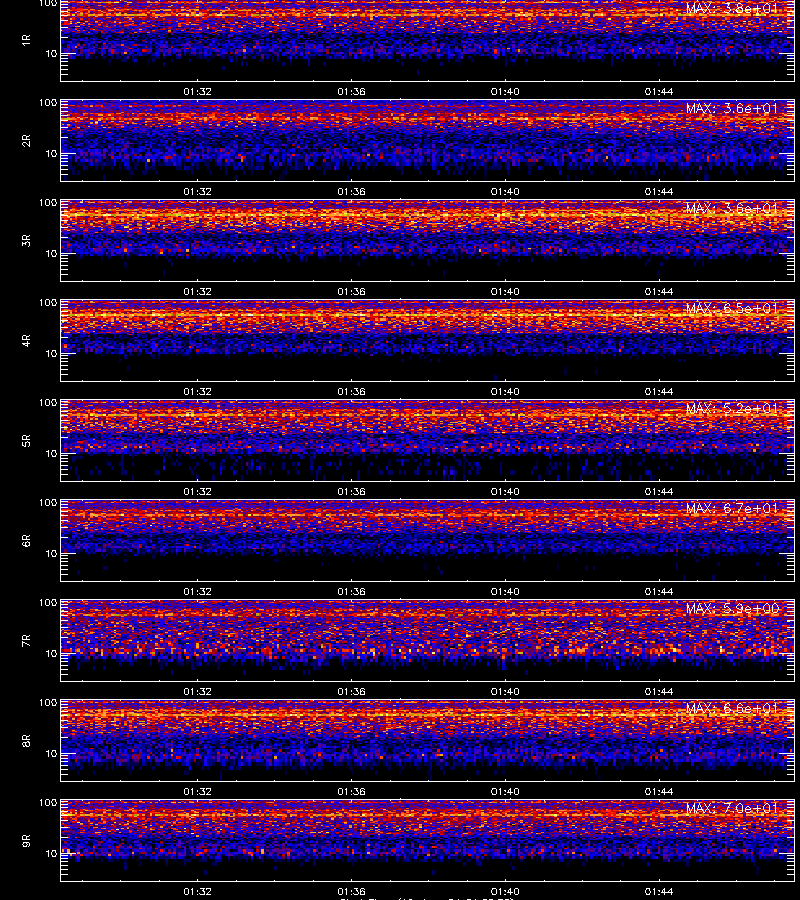The image size is (800, 900).
Task: Click inside the 9R spectrogram plot
Action: pos(428,840)
